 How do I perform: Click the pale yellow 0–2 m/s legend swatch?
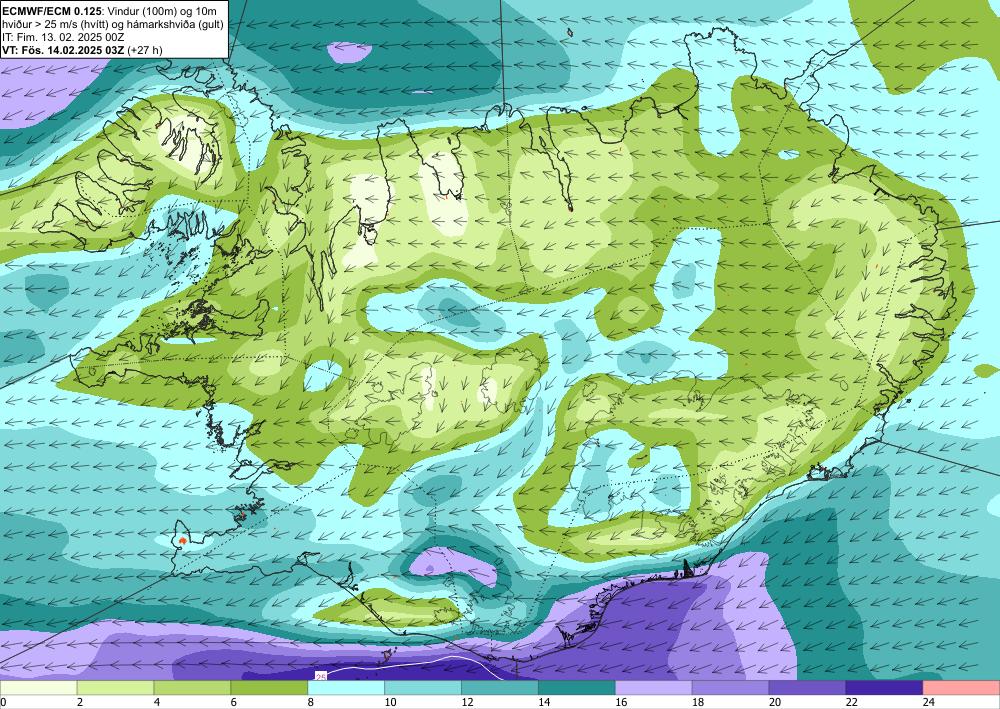point(38,688)
